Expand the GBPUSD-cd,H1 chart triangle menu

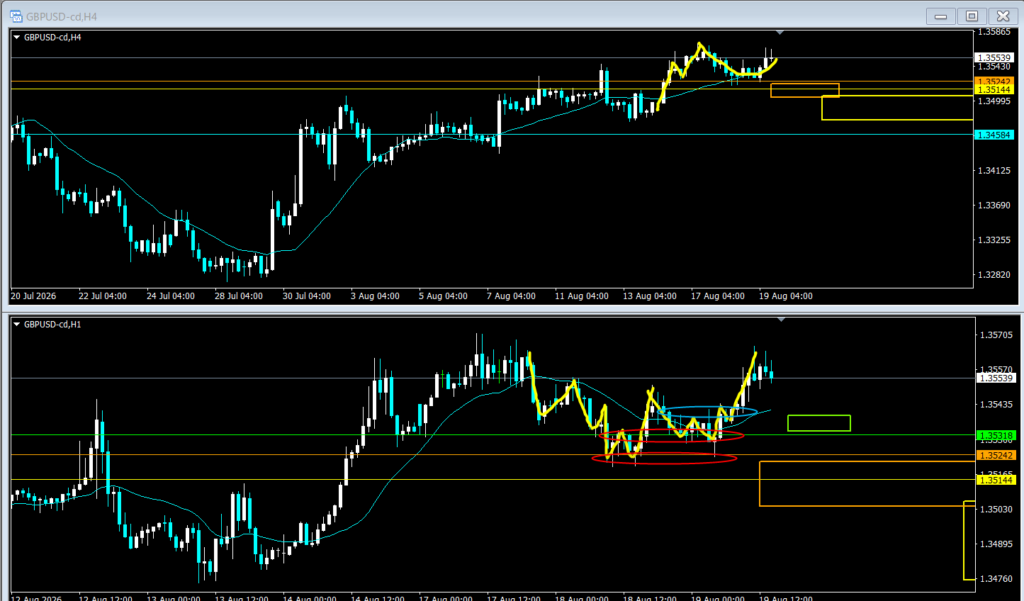16,324
